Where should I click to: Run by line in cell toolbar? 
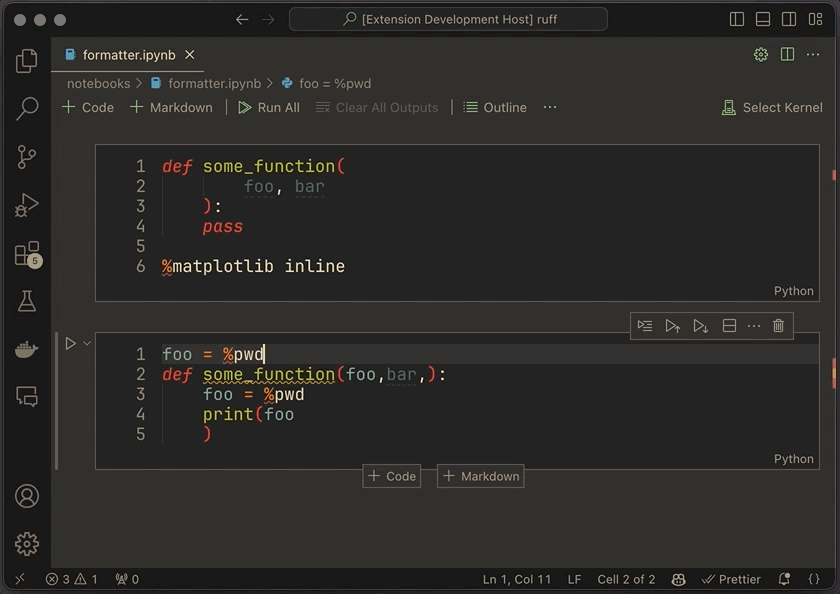[645, 326]
